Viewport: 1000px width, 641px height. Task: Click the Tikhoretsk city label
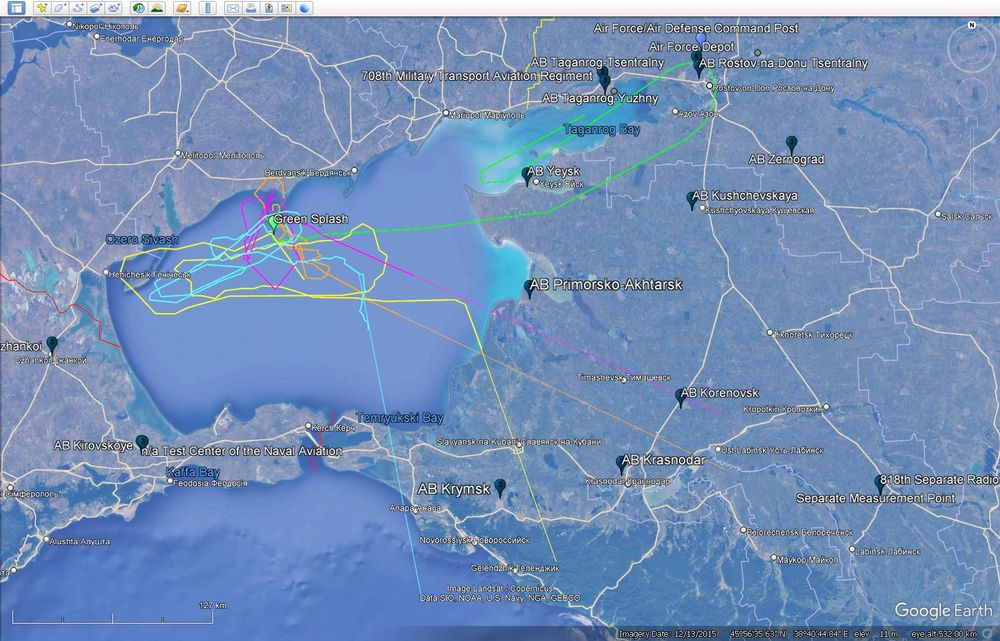813,335
